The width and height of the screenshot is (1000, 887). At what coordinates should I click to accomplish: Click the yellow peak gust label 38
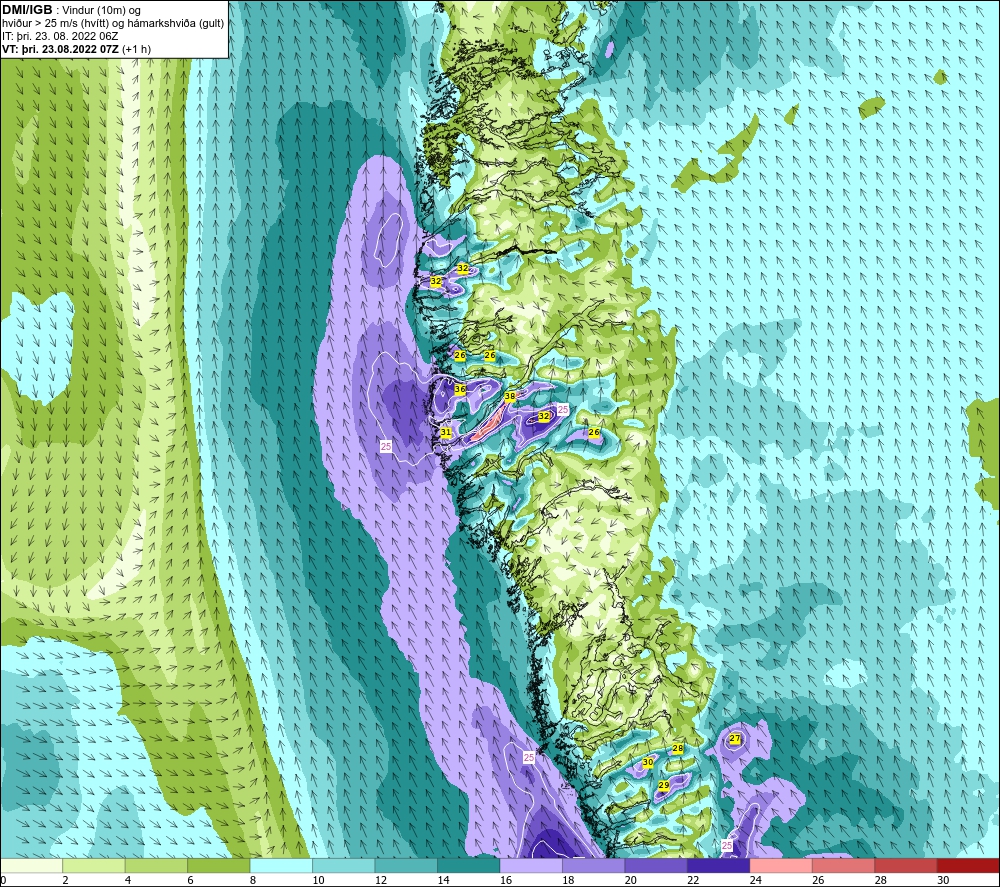(x=510, y=397)
